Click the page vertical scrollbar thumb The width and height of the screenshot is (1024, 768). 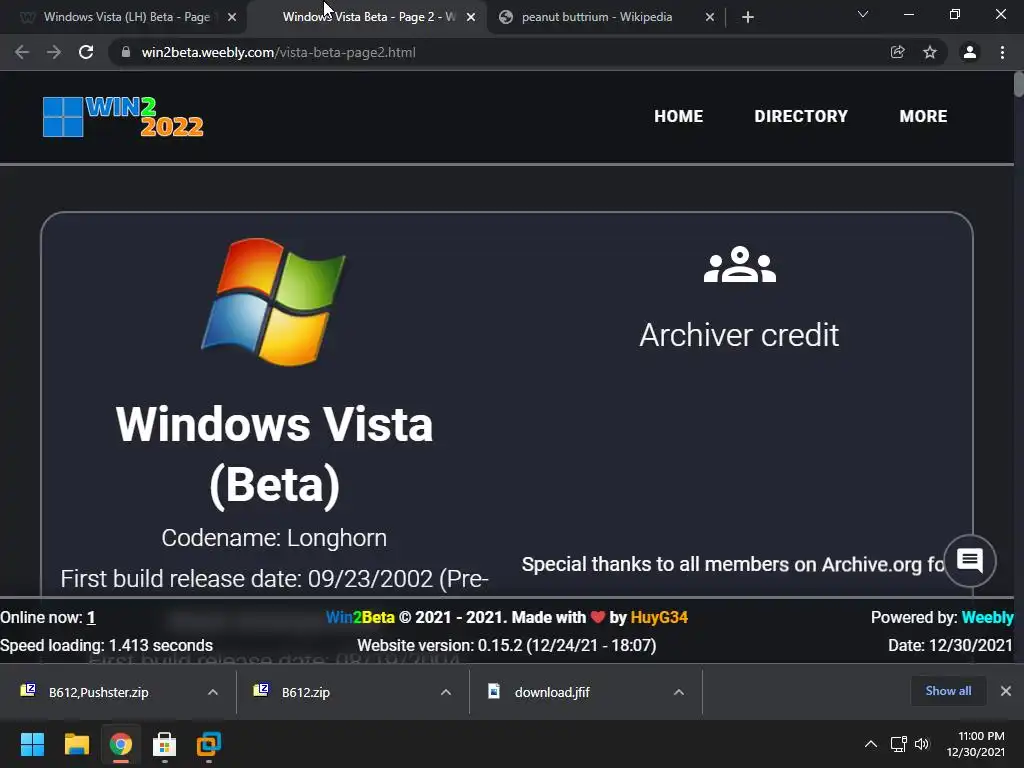tap(1019, 85)
